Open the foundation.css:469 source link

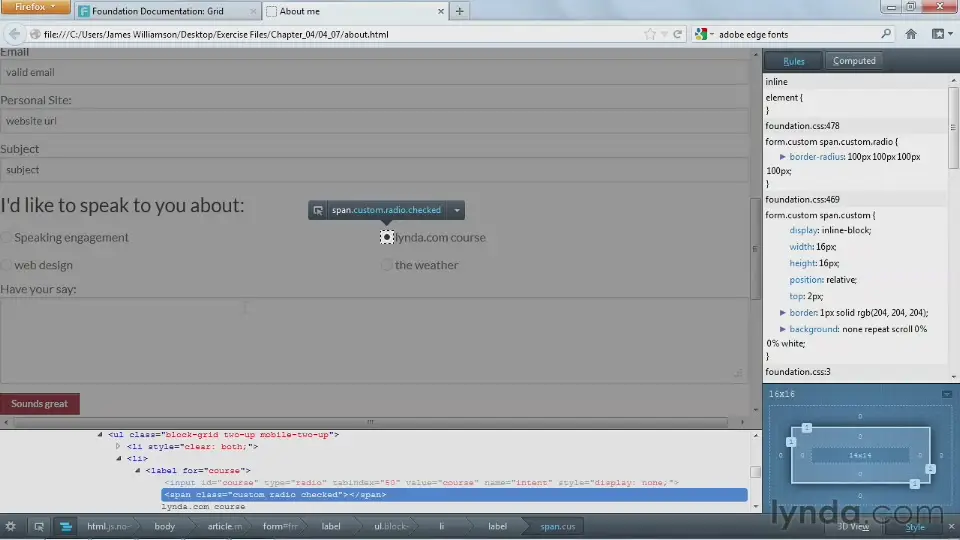tap(802, 200)
